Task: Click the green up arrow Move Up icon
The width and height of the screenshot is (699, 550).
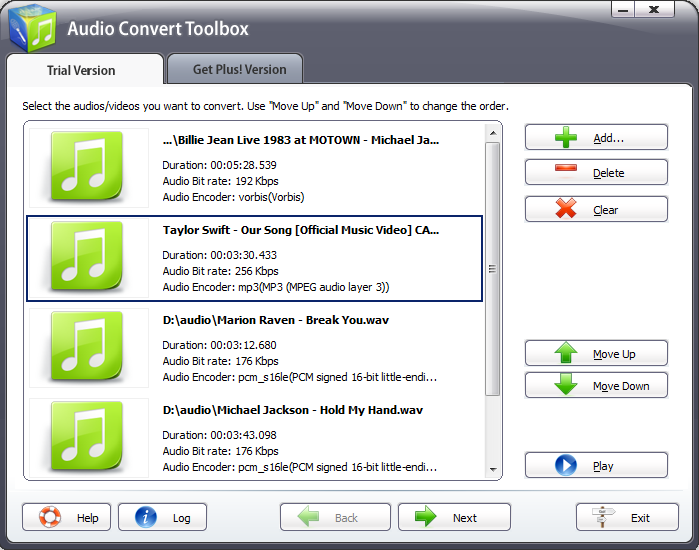Action: [x=566, y=353]
